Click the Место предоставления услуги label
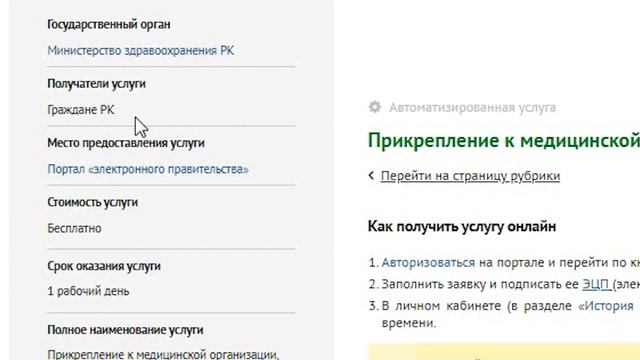 click(126, 143)
